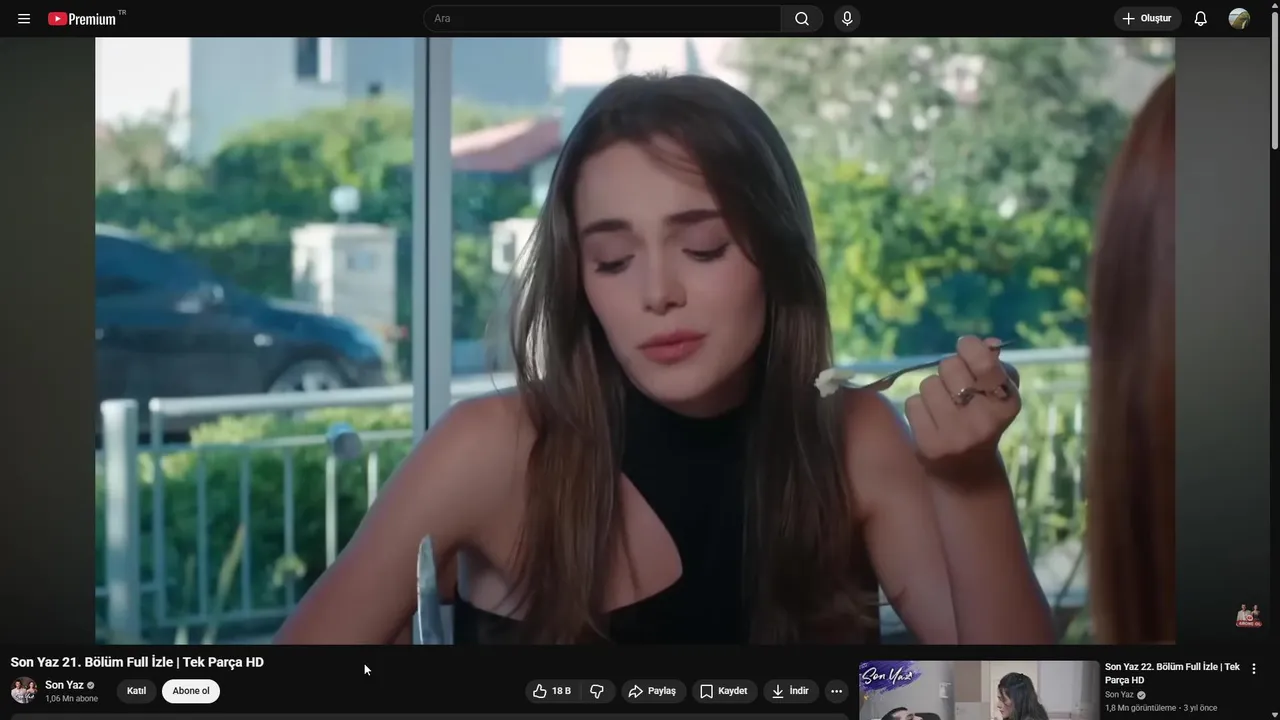Screen dimensions: 1280x720
Task: Click the video title Son Yaz 21. Bölüm
Action: [137, 662]
